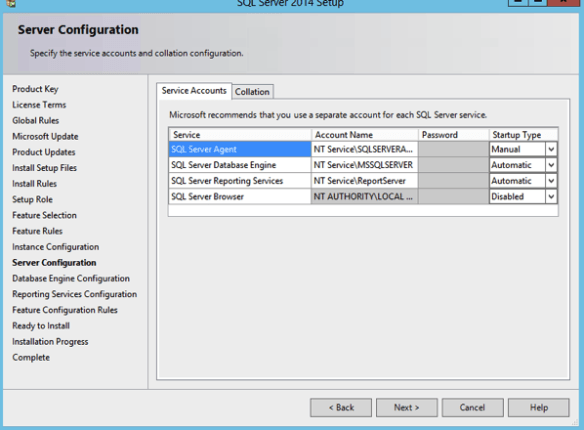Select the Service Accounts tab
The height and width of the screenshot is (430, 584).
(x=194, y=90)
